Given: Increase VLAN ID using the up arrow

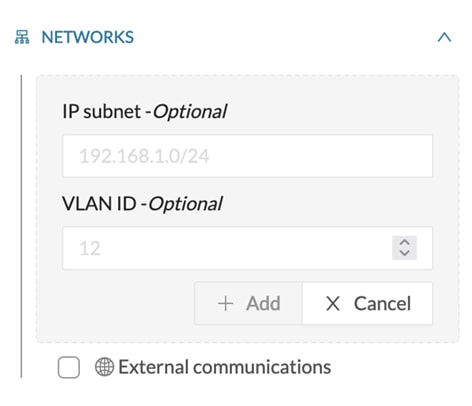Looking at the screenshot, I should click(x=405, y=243).
